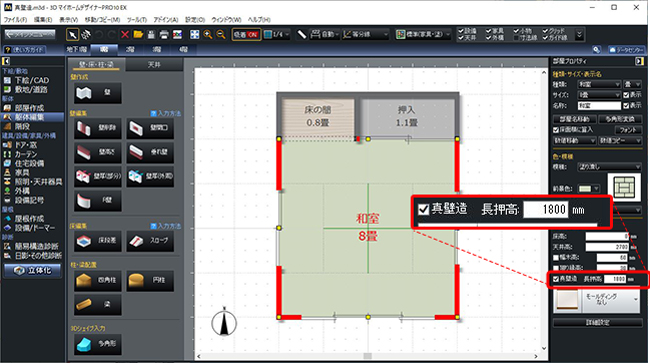Open the 種類 room type dropdown
This screenshot has width=650, height=363.
(x=599, y=84)
